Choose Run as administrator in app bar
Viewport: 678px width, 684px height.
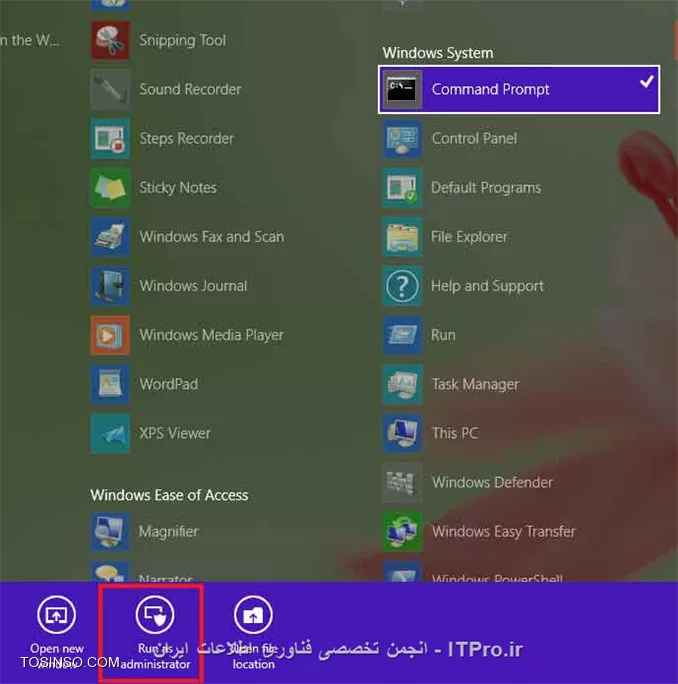click(x=155, y=632)
